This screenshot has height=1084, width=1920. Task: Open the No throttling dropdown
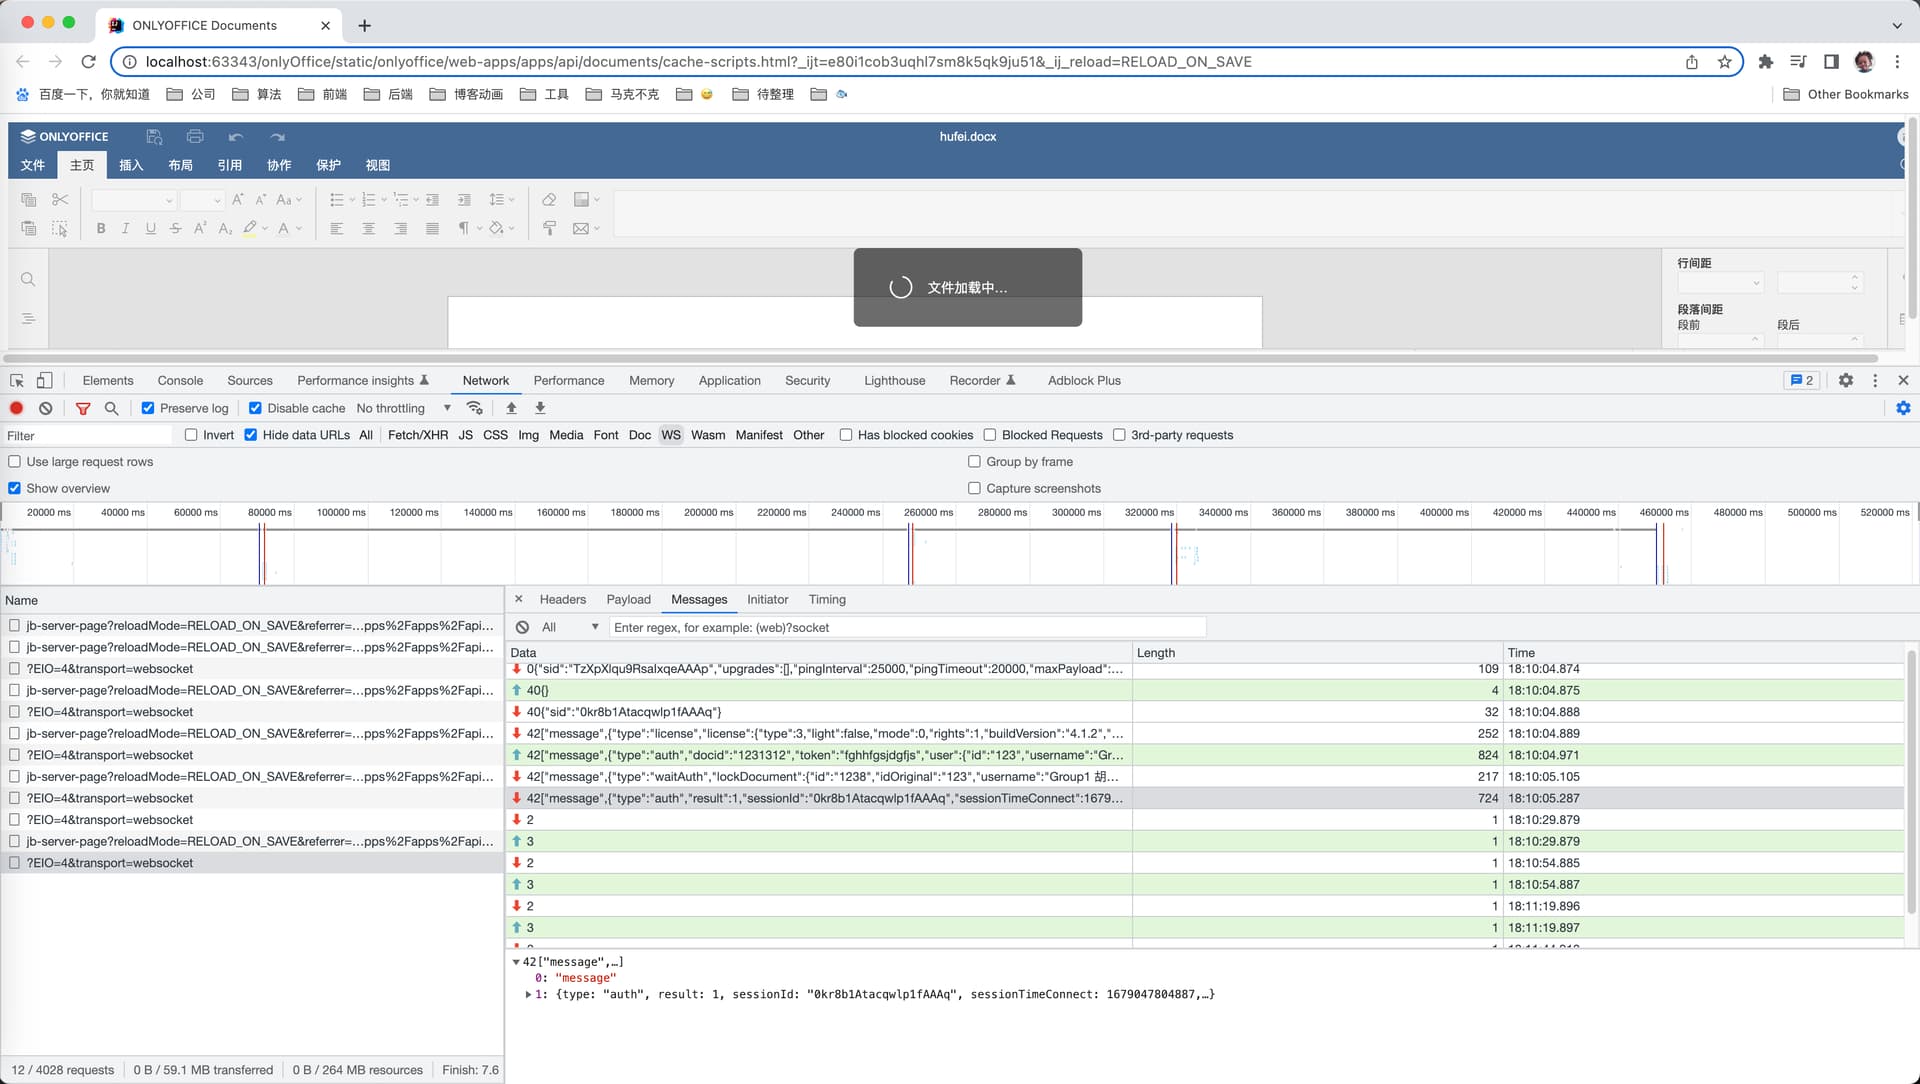pos(404,408)
